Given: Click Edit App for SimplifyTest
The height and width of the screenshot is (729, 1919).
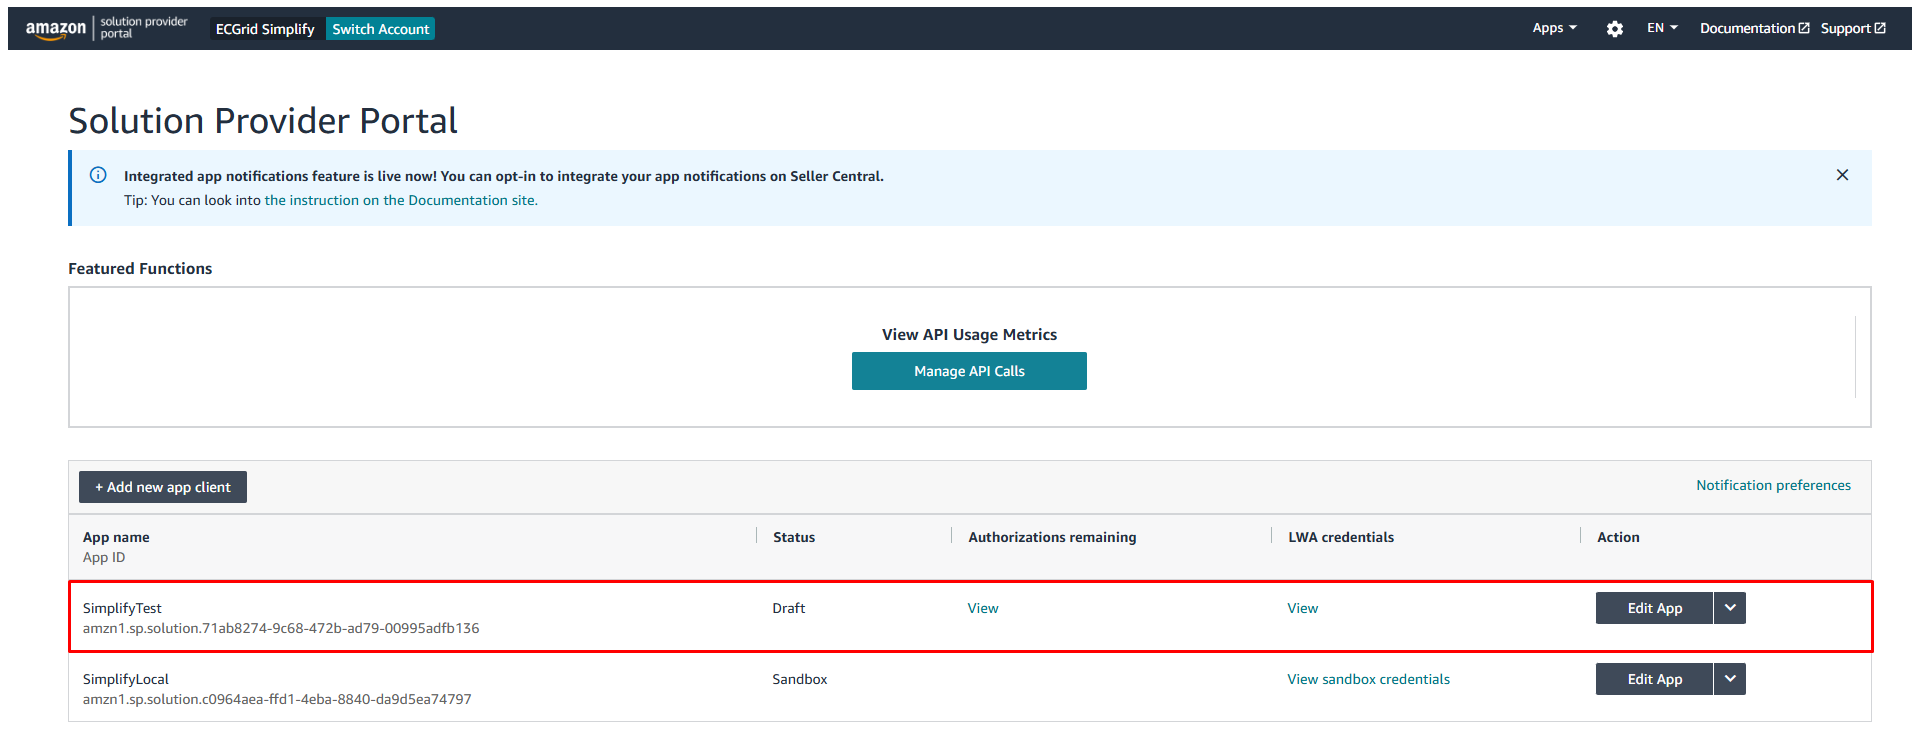Looking at the screenshot, I should coord(1654,608).
